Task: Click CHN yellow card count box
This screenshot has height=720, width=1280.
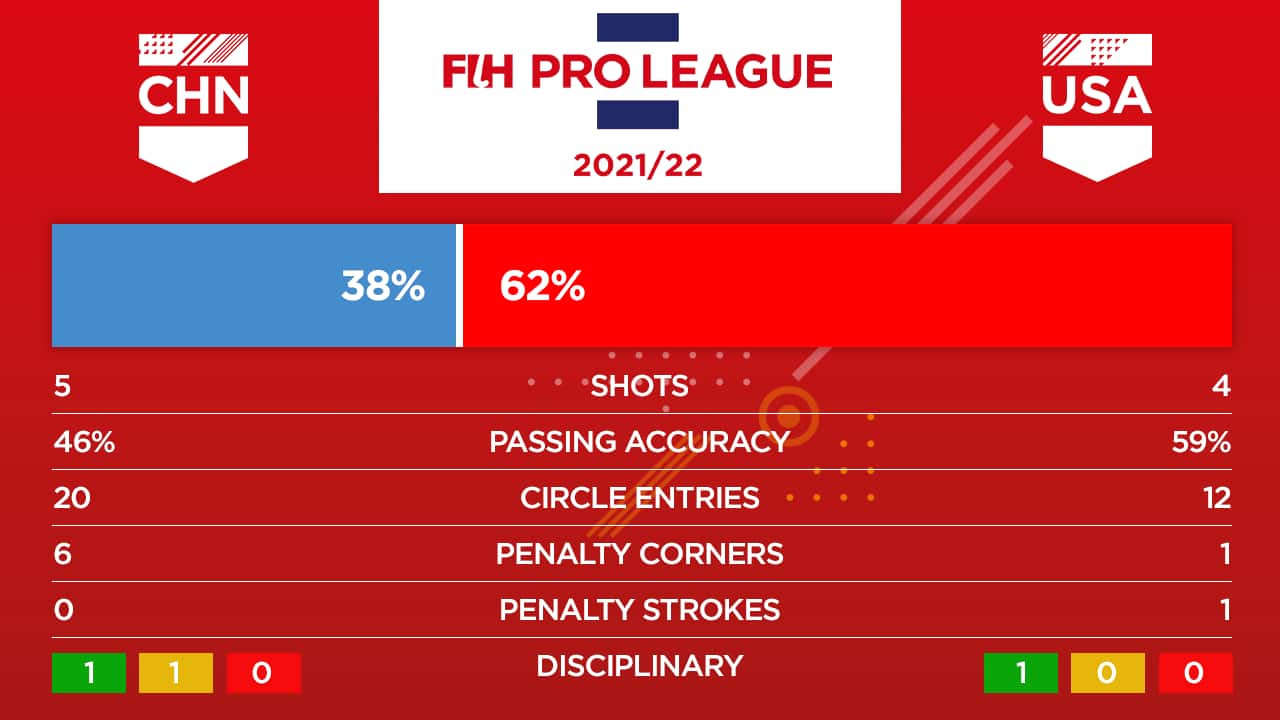Action: click(175, 673)
